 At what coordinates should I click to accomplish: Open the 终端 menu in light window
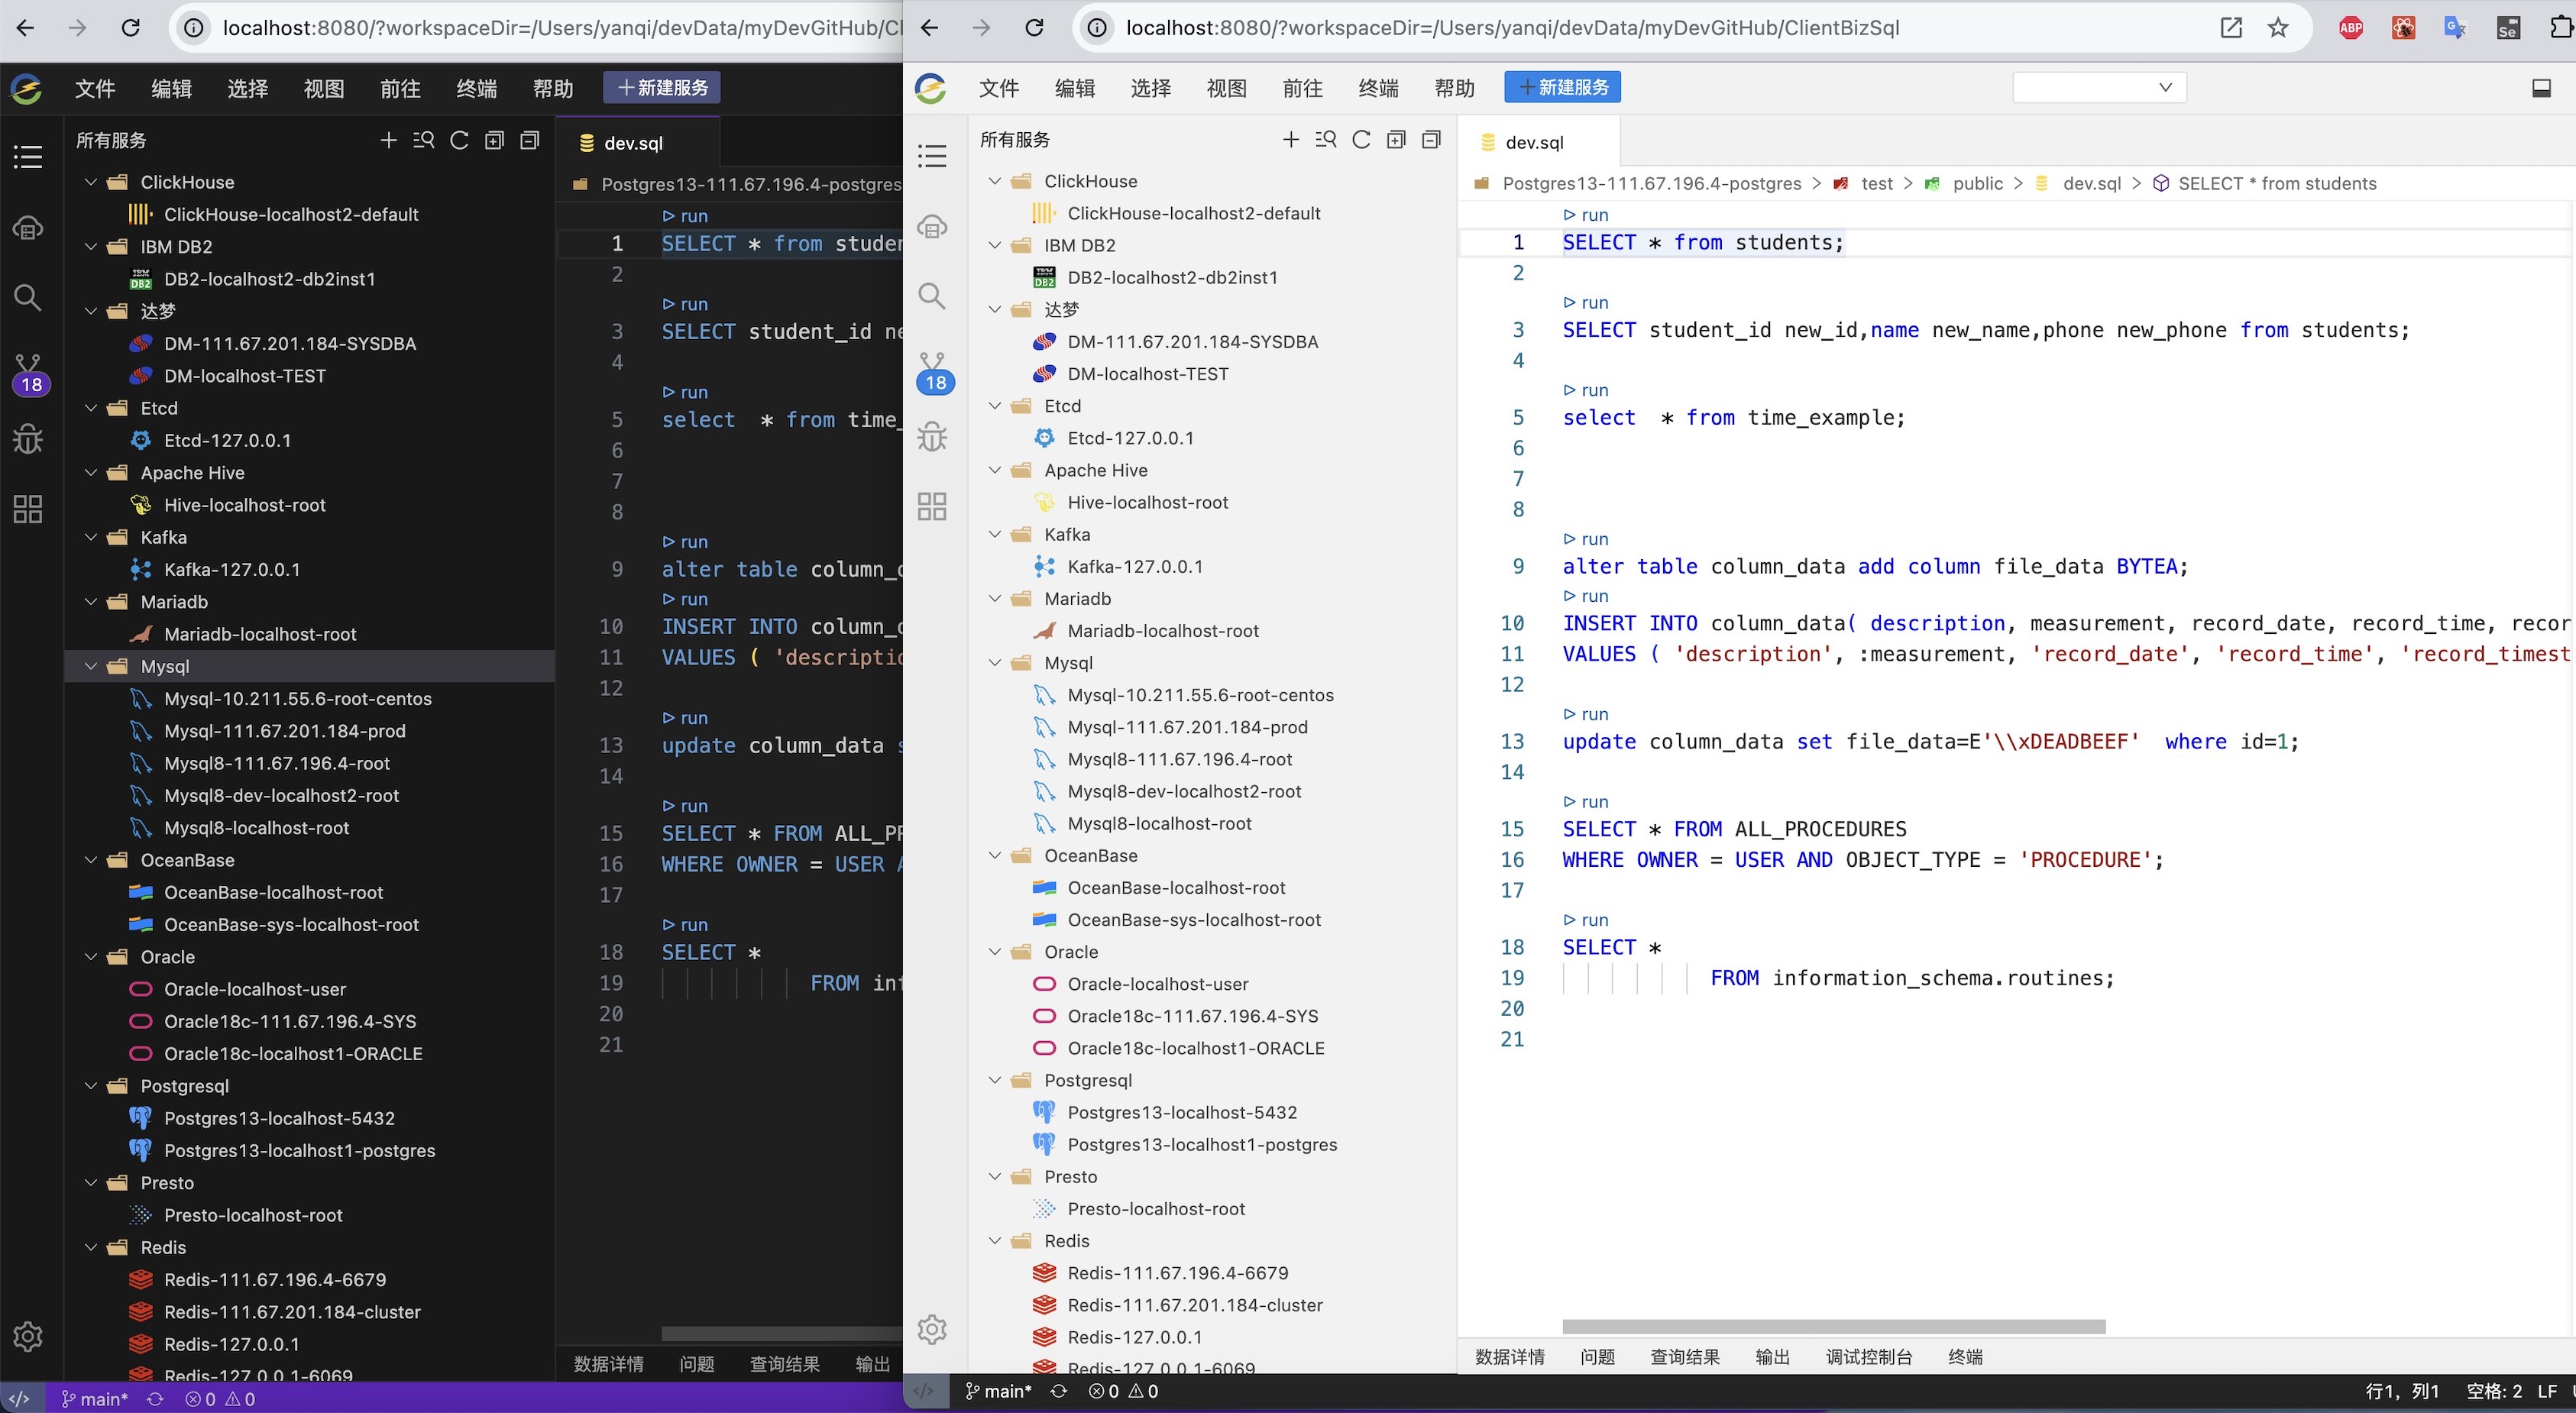(x=1378, y=88)
